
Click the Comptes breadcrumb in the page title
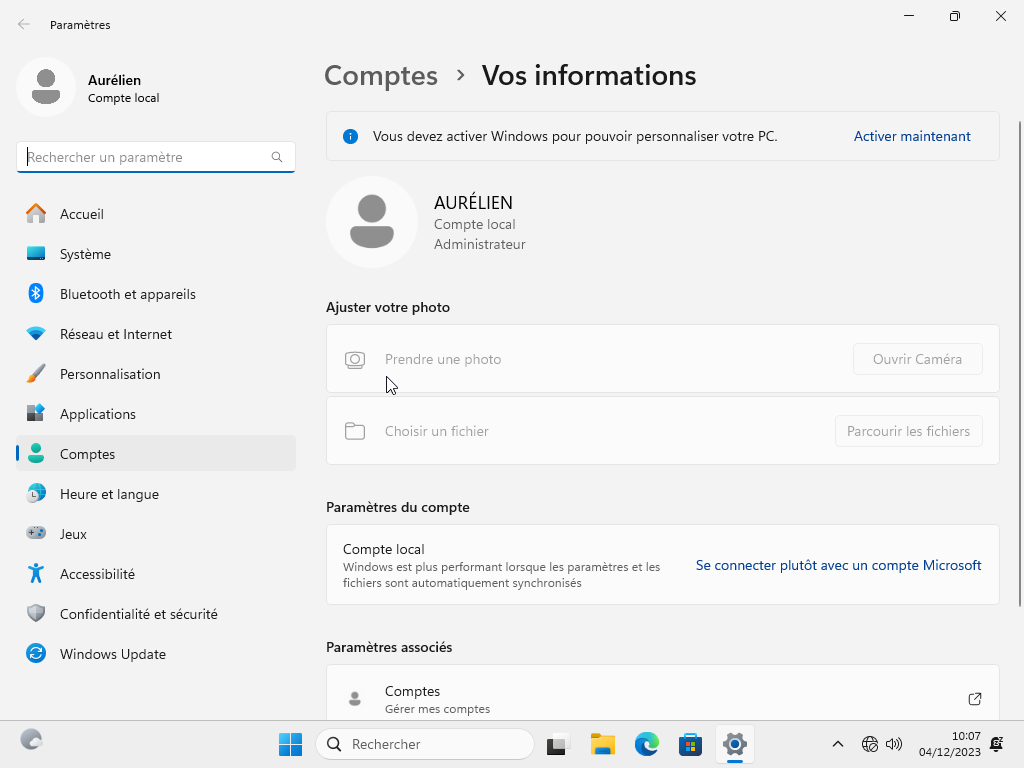(x=381, y=76)
